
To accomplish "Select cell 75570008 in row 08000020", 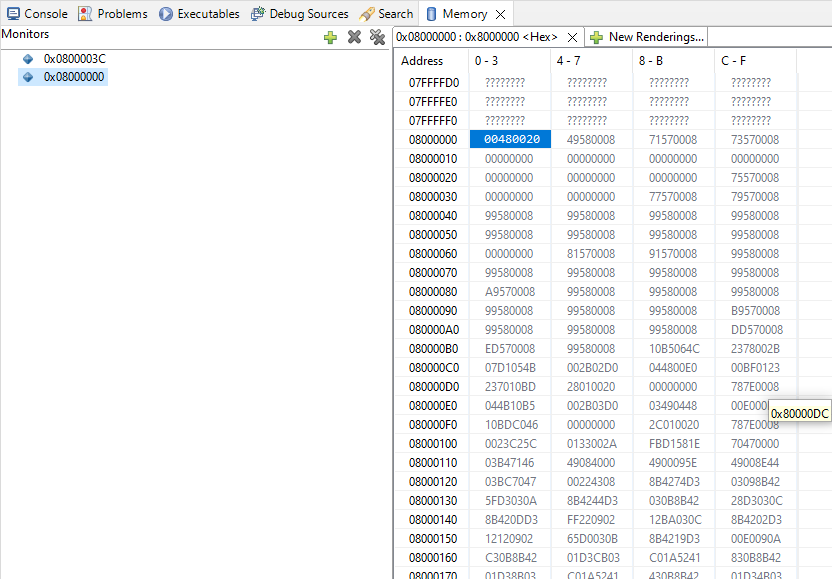I will [755, 178].
